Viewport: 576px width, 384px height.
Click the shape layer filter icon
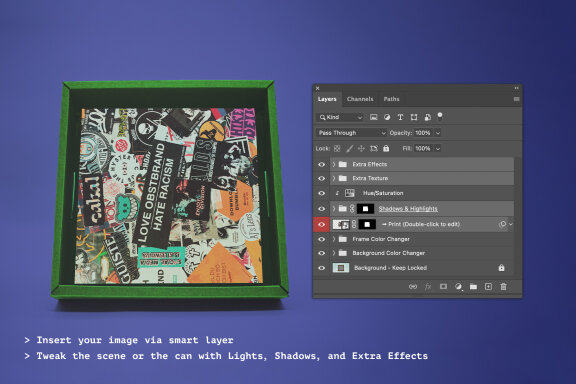pyautogui.click(x=414, y=117)
